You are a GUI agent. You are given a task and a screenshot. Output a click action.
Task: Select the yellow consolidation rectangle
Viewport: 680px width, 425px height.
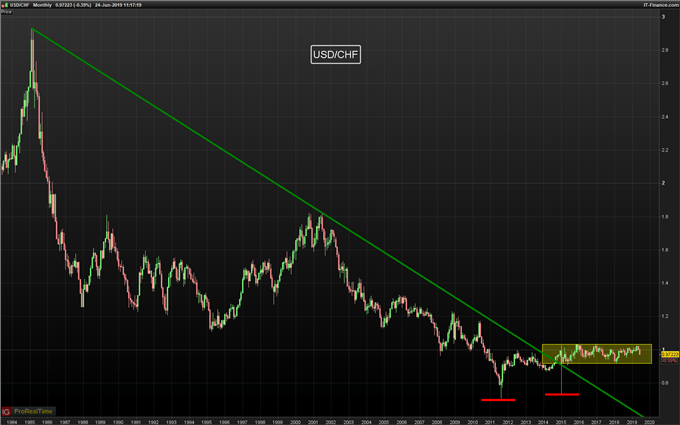[597, 354]
